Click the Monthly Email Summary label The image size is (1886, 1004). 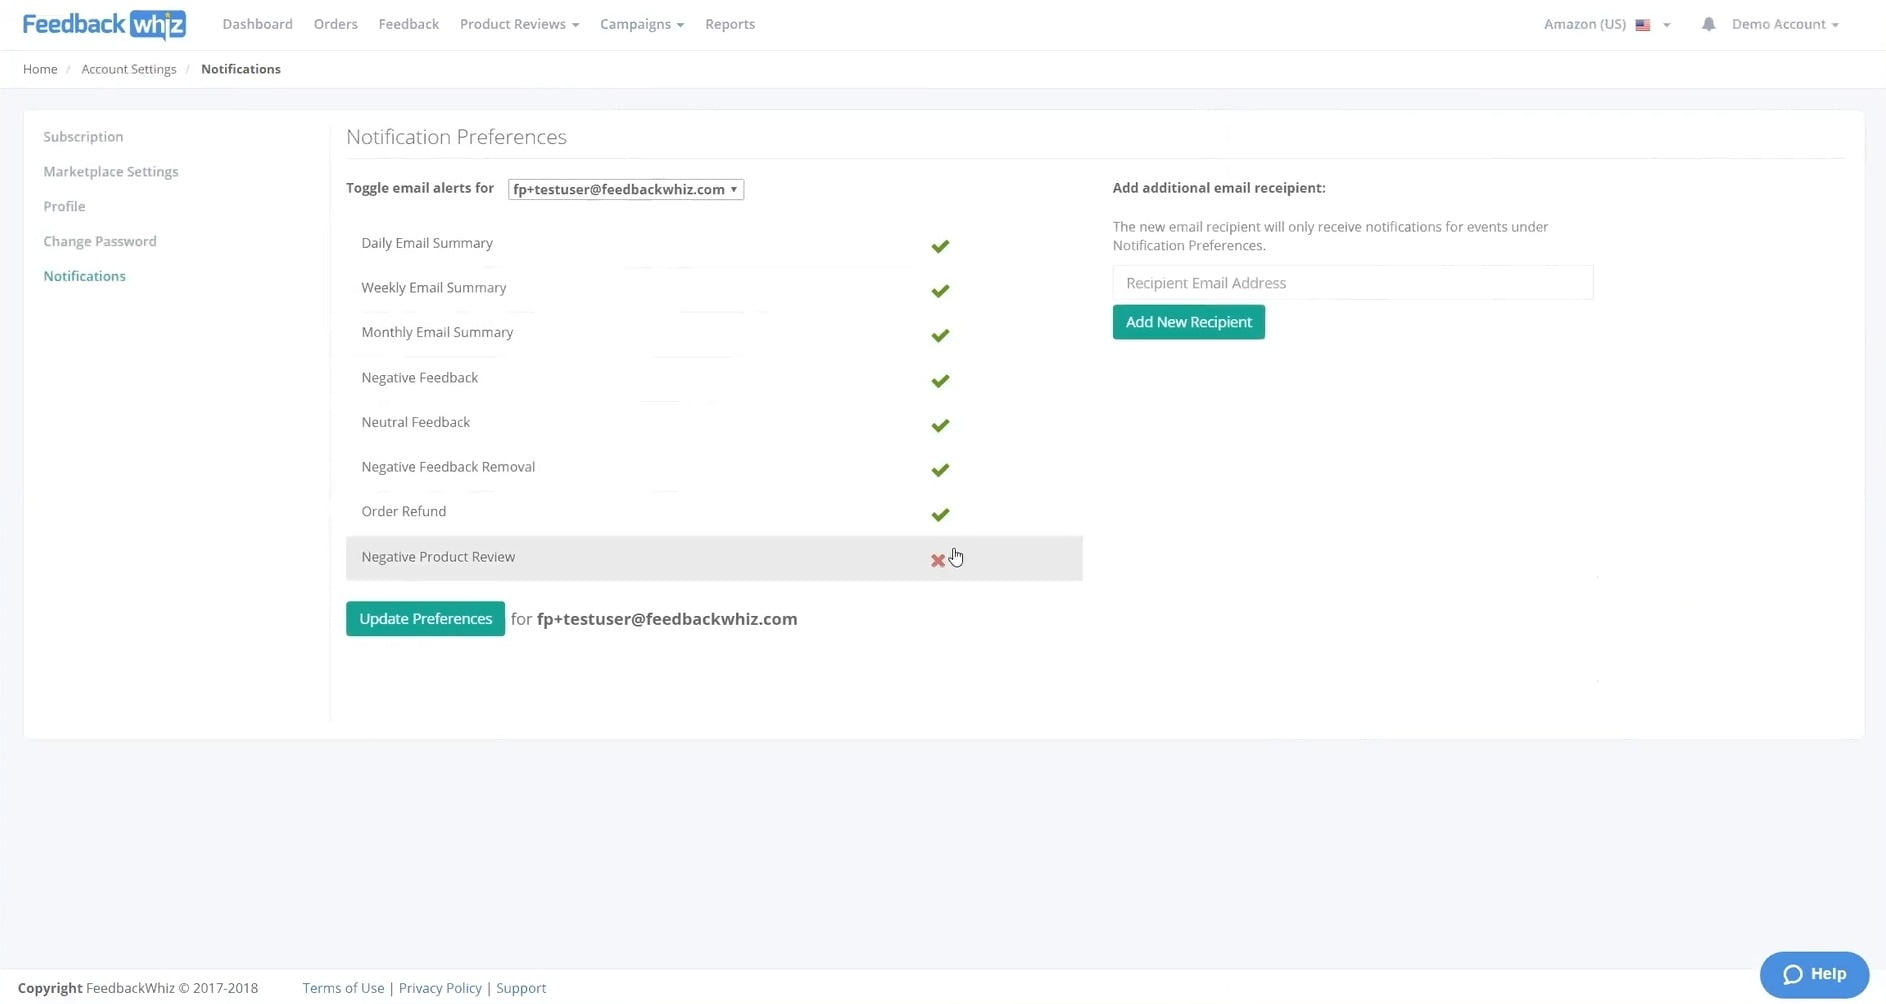(437, 332)
